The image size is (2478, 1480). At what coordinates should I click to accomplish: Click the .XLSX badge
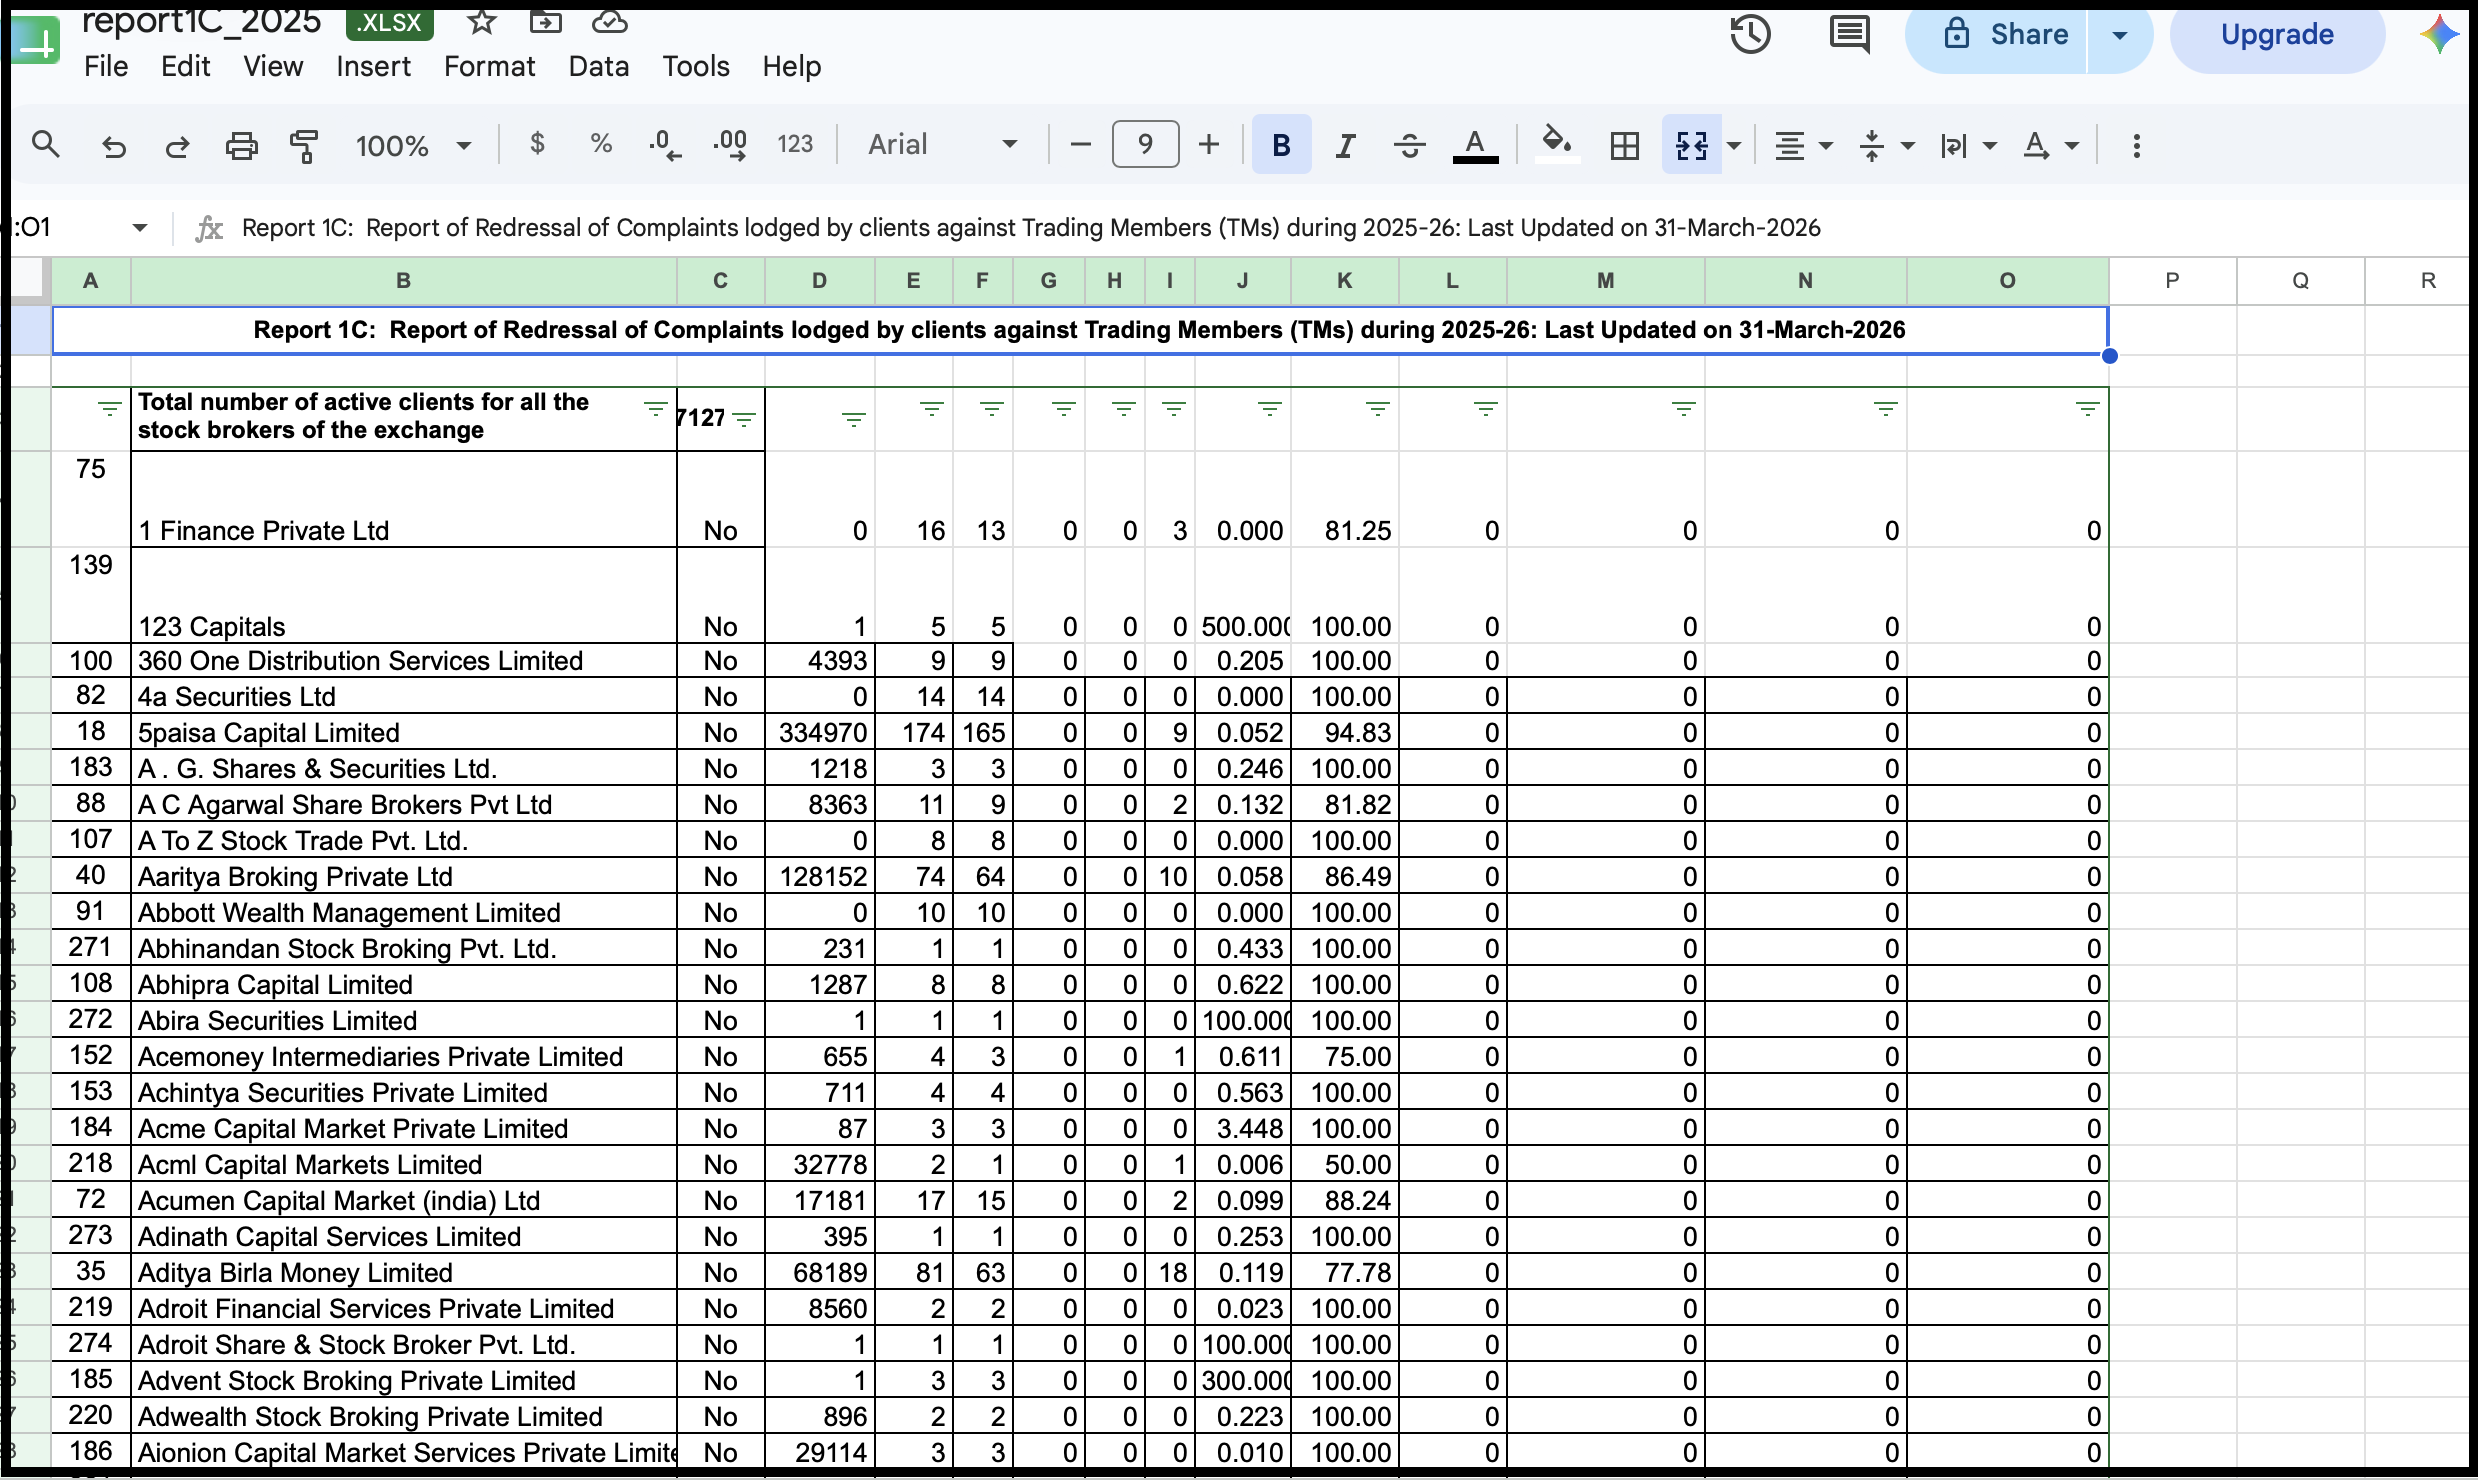pyautogui.click(x=390, y=22)
